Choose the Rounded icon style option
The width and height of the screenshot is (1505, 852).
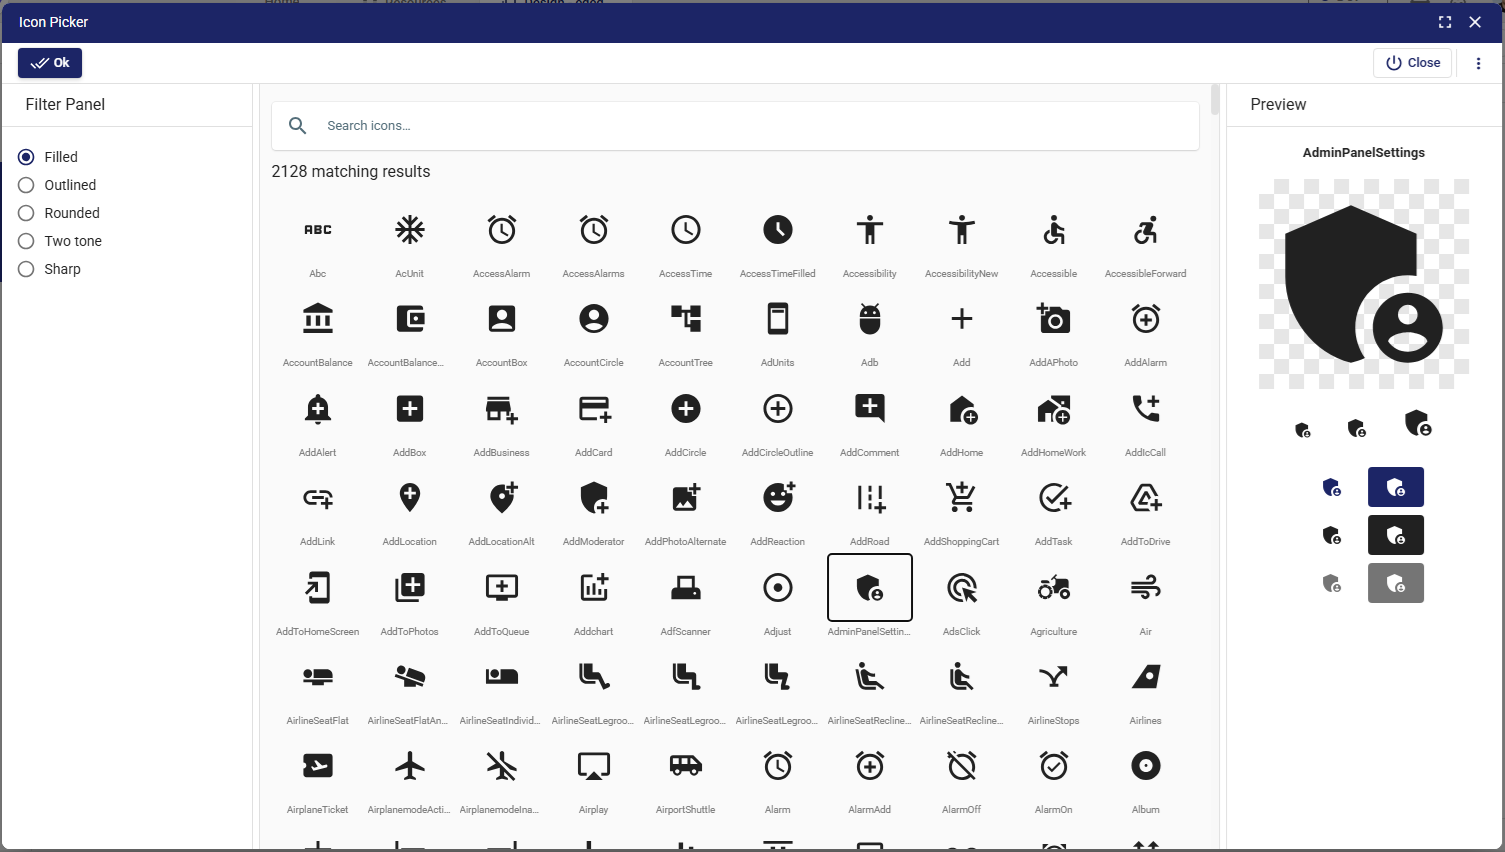tap(26, 213)
